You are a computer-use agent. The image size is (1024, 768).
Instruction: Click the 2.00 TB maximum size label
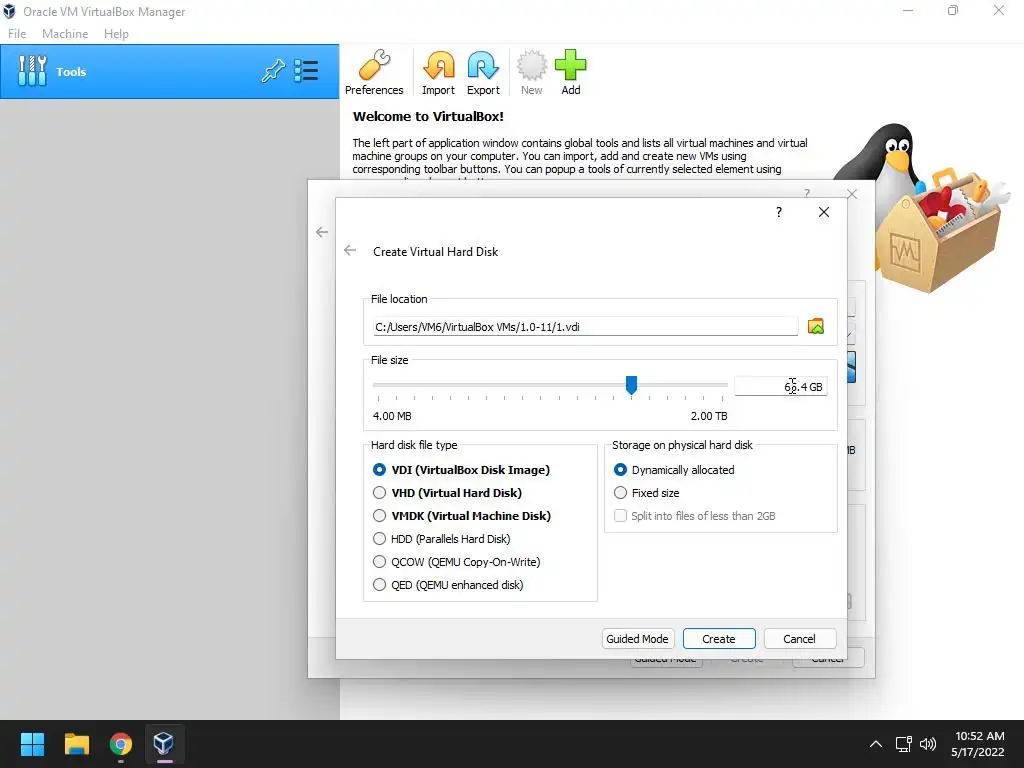pos(709,416)
